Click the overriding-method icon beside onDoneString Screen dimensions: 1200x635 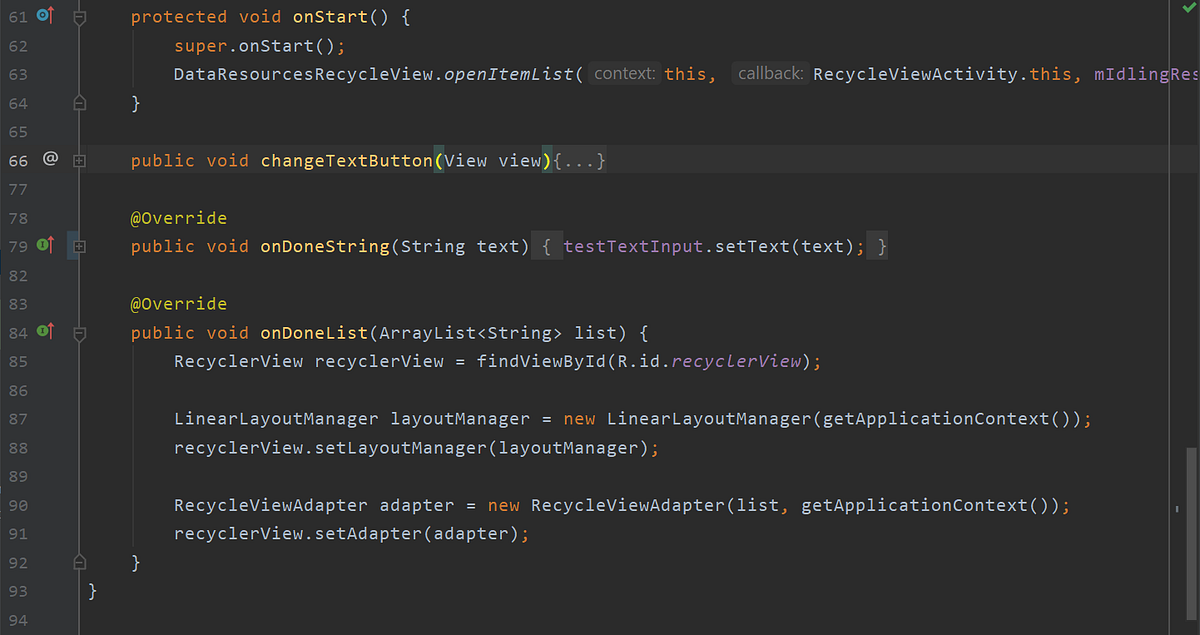[43, 245]
